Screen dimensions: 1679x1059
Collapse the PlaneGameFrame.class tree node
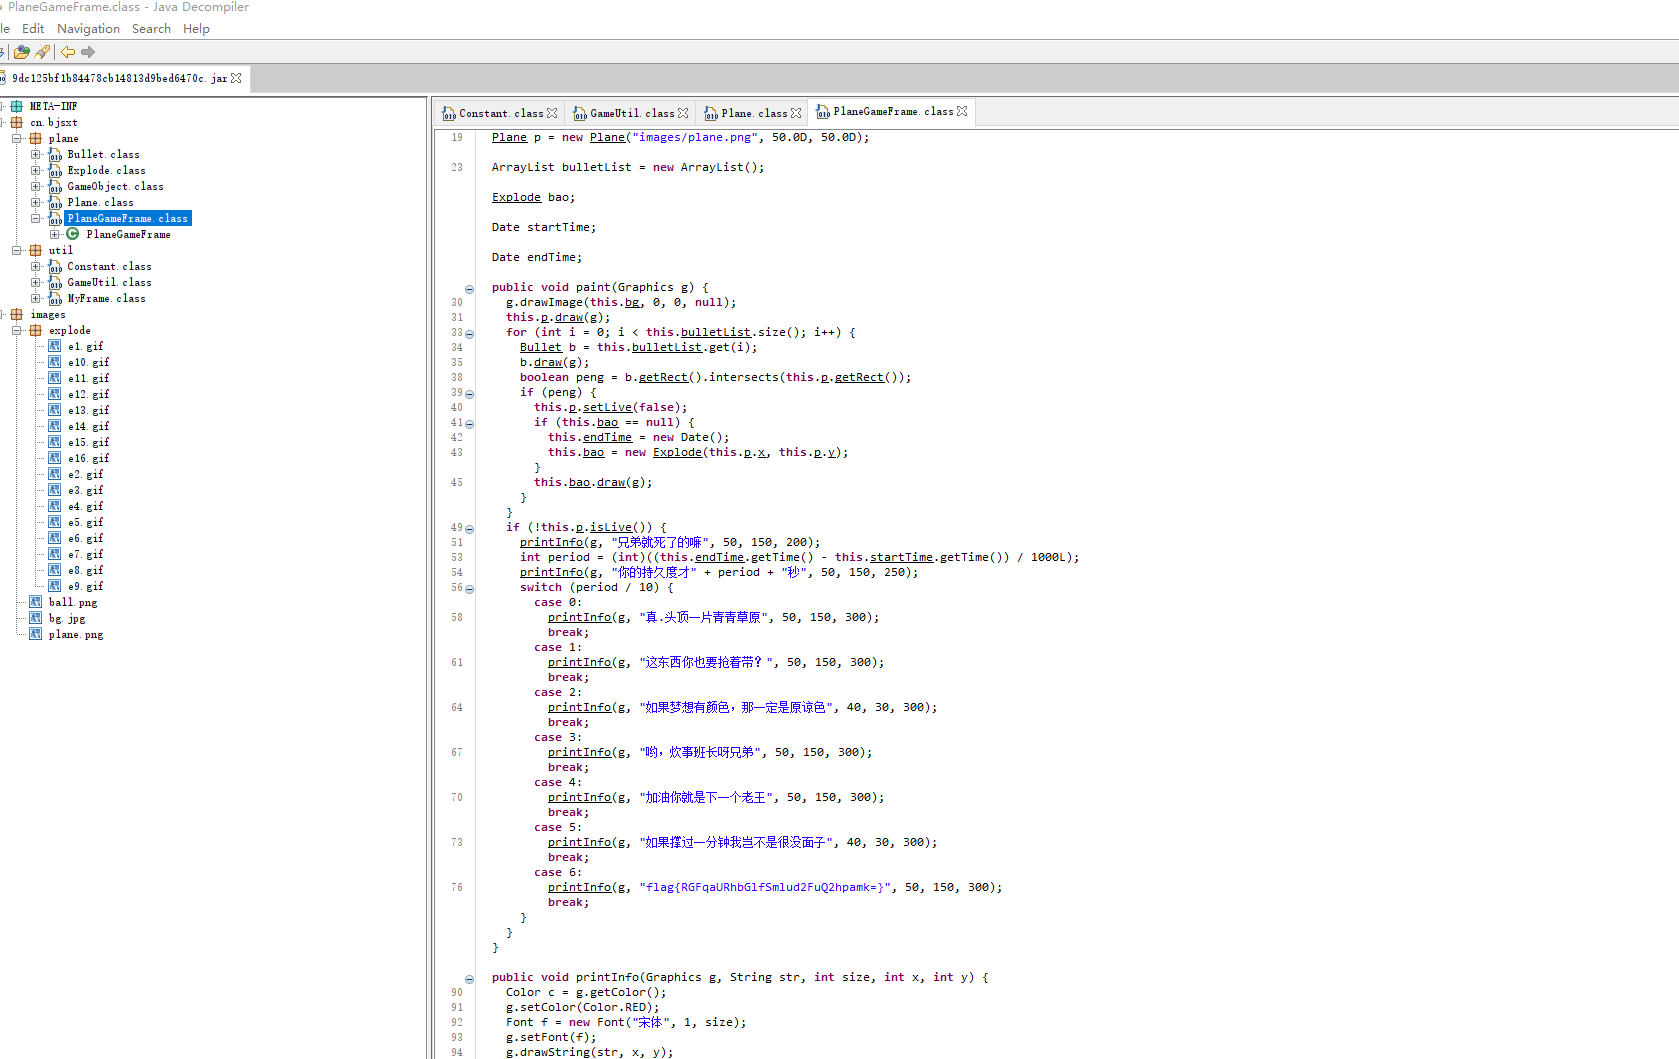point(36,219)
